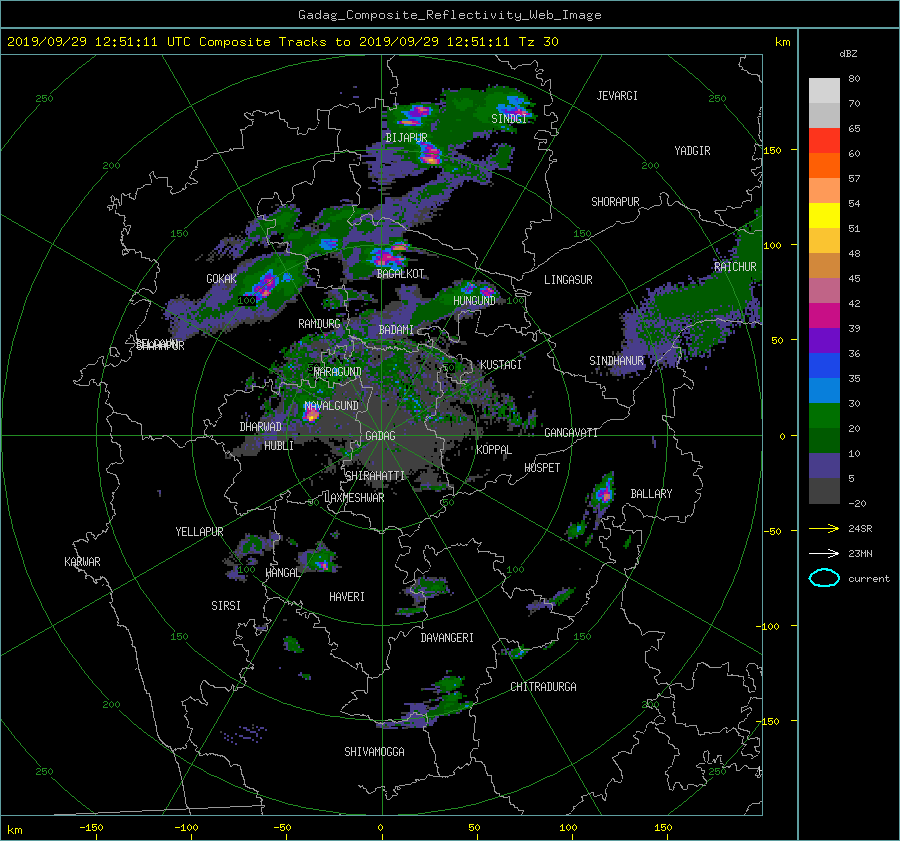Screen dimensions: 900x841
Task: Click the YELLAPUR city label
Action: pos(199,532)
